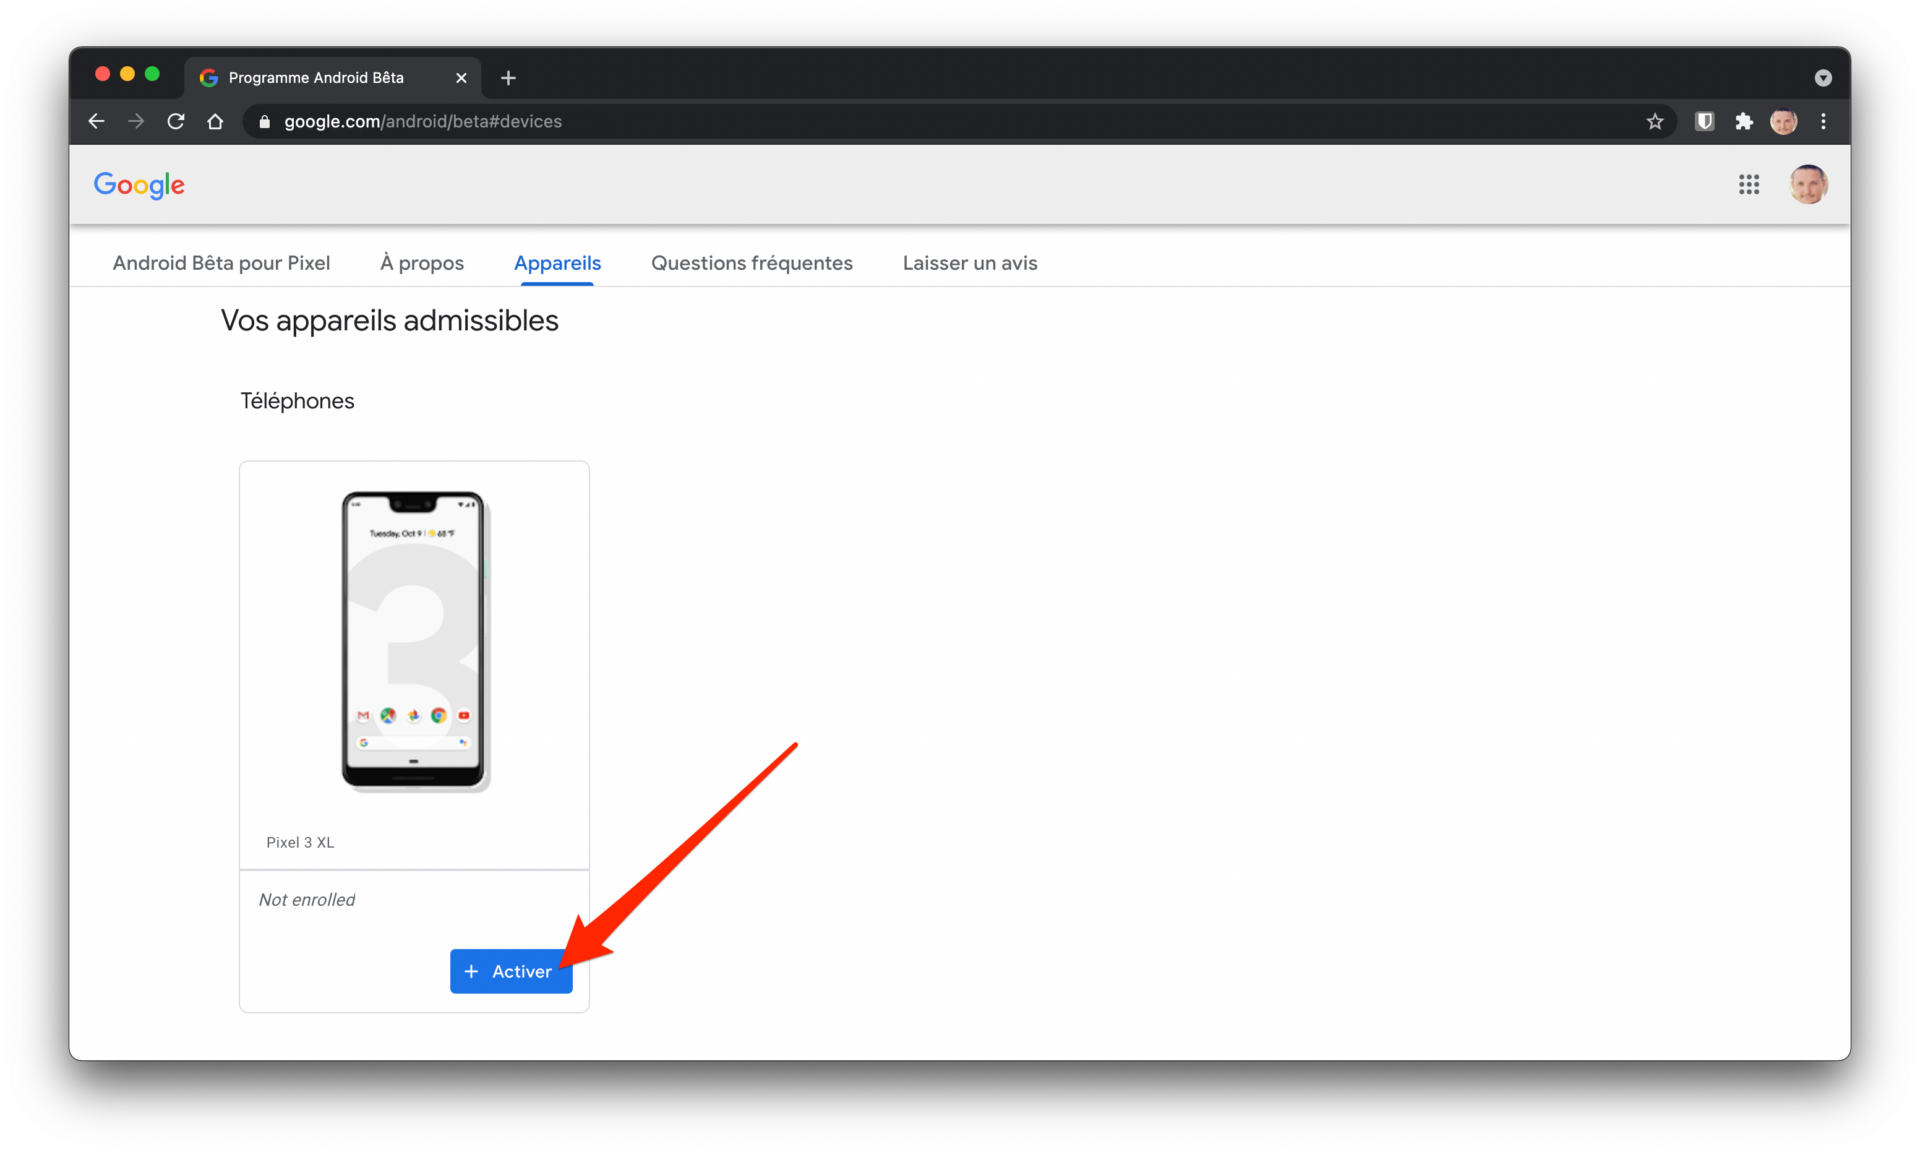This screenshot has width=1920, height=1152.
Task: Go to the home page icon
Action: pyautogui.click(x=215, y=121)
